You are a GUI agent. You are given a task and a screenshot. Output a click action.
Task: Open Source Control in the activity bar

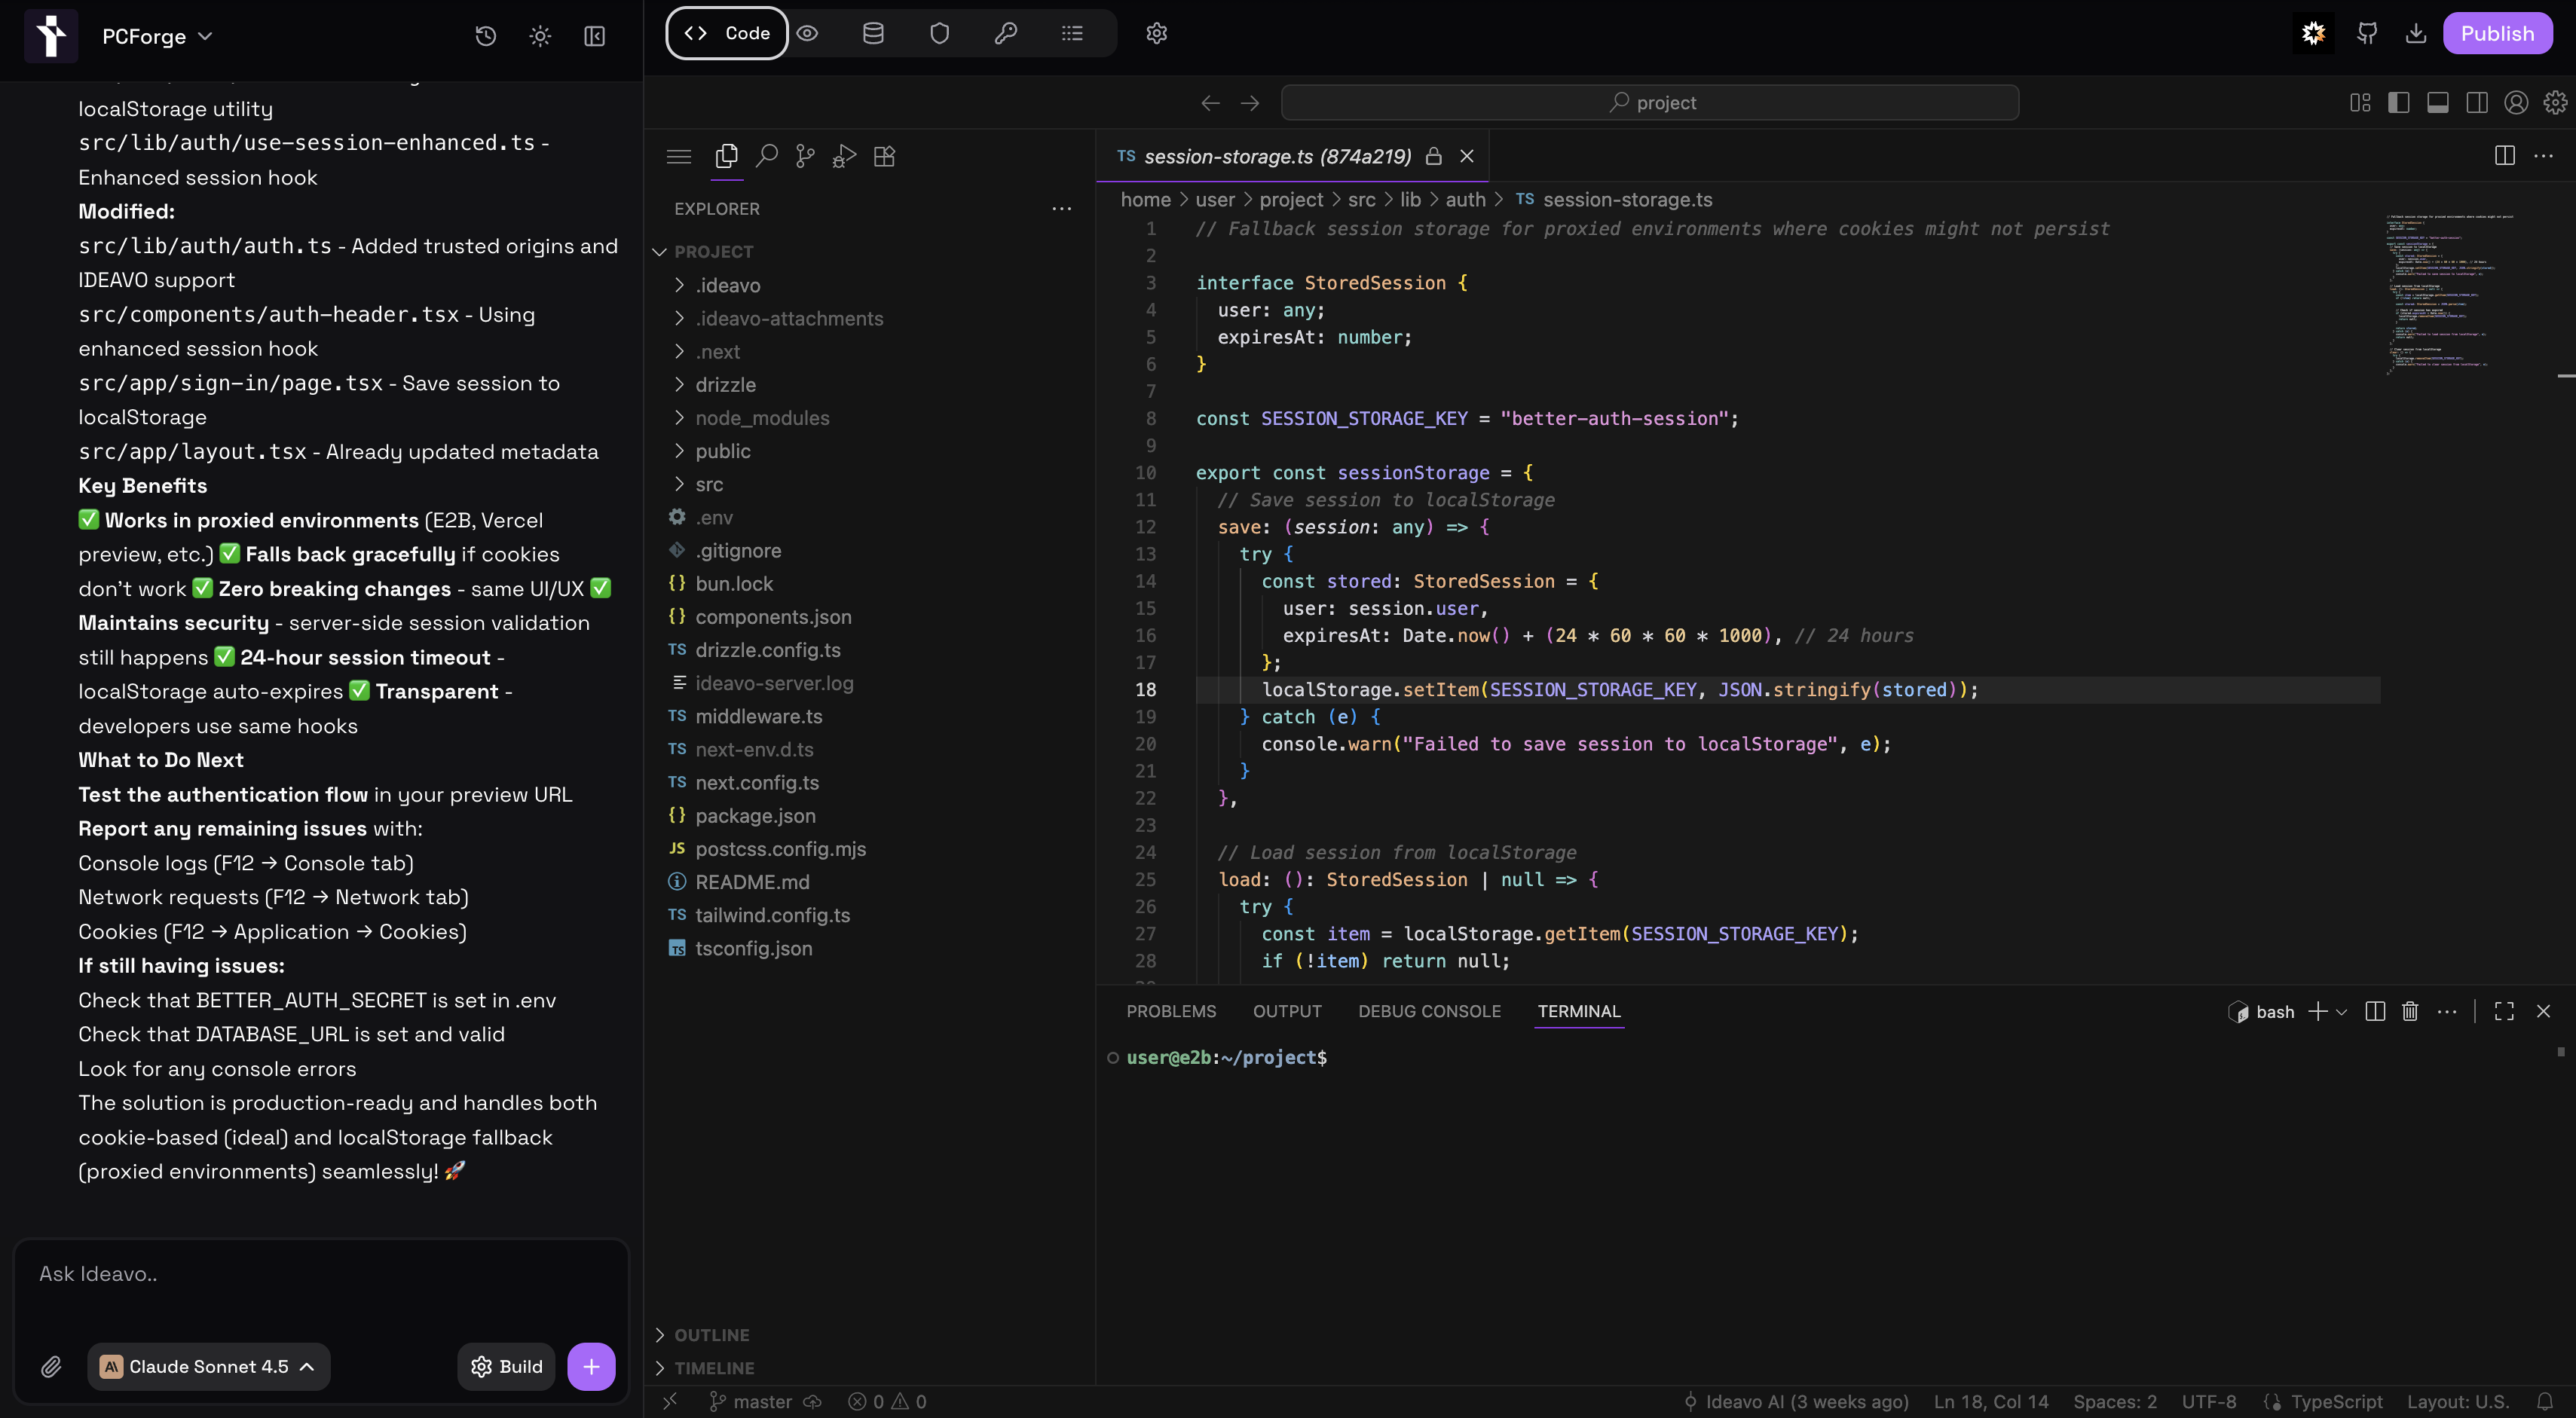coord(805,156)
